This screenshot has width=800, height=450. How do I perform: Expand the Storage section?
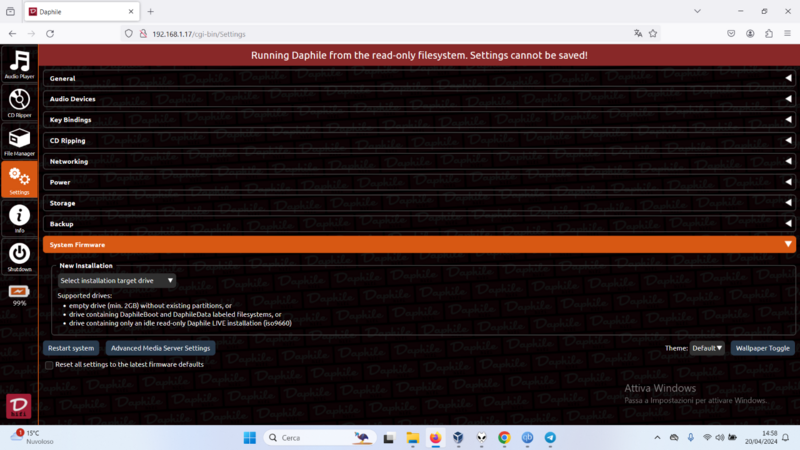click(x=419, y=203)
